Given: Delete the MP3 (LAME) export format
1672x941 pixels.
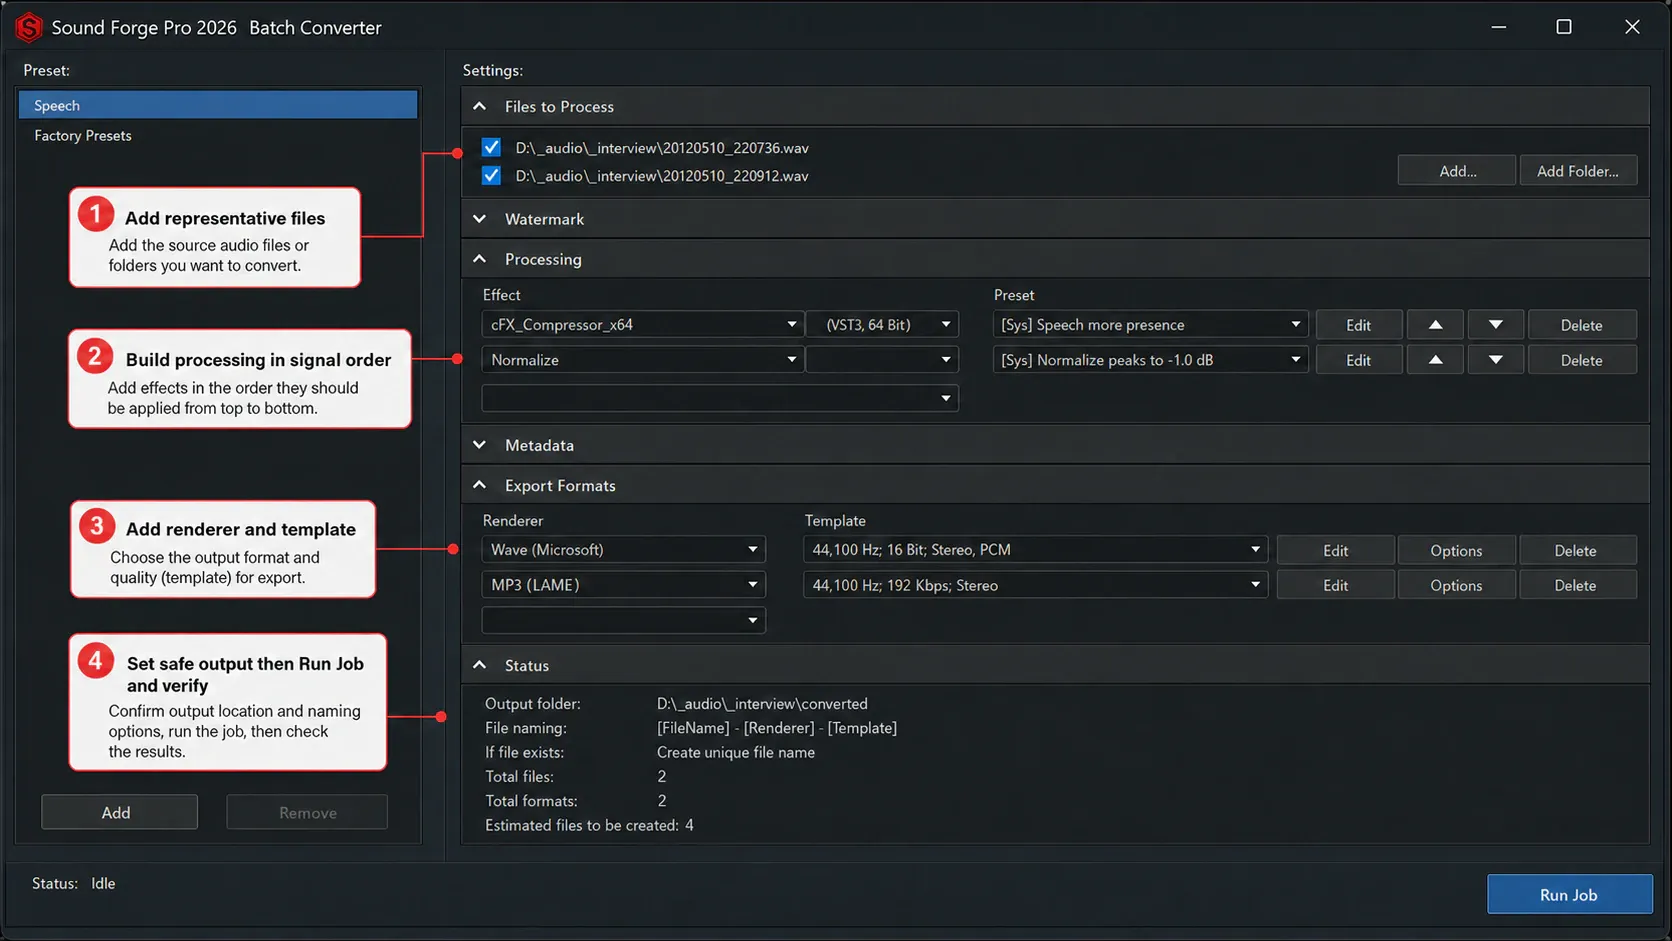Looking at the screenshot, I should (1576, 586).
